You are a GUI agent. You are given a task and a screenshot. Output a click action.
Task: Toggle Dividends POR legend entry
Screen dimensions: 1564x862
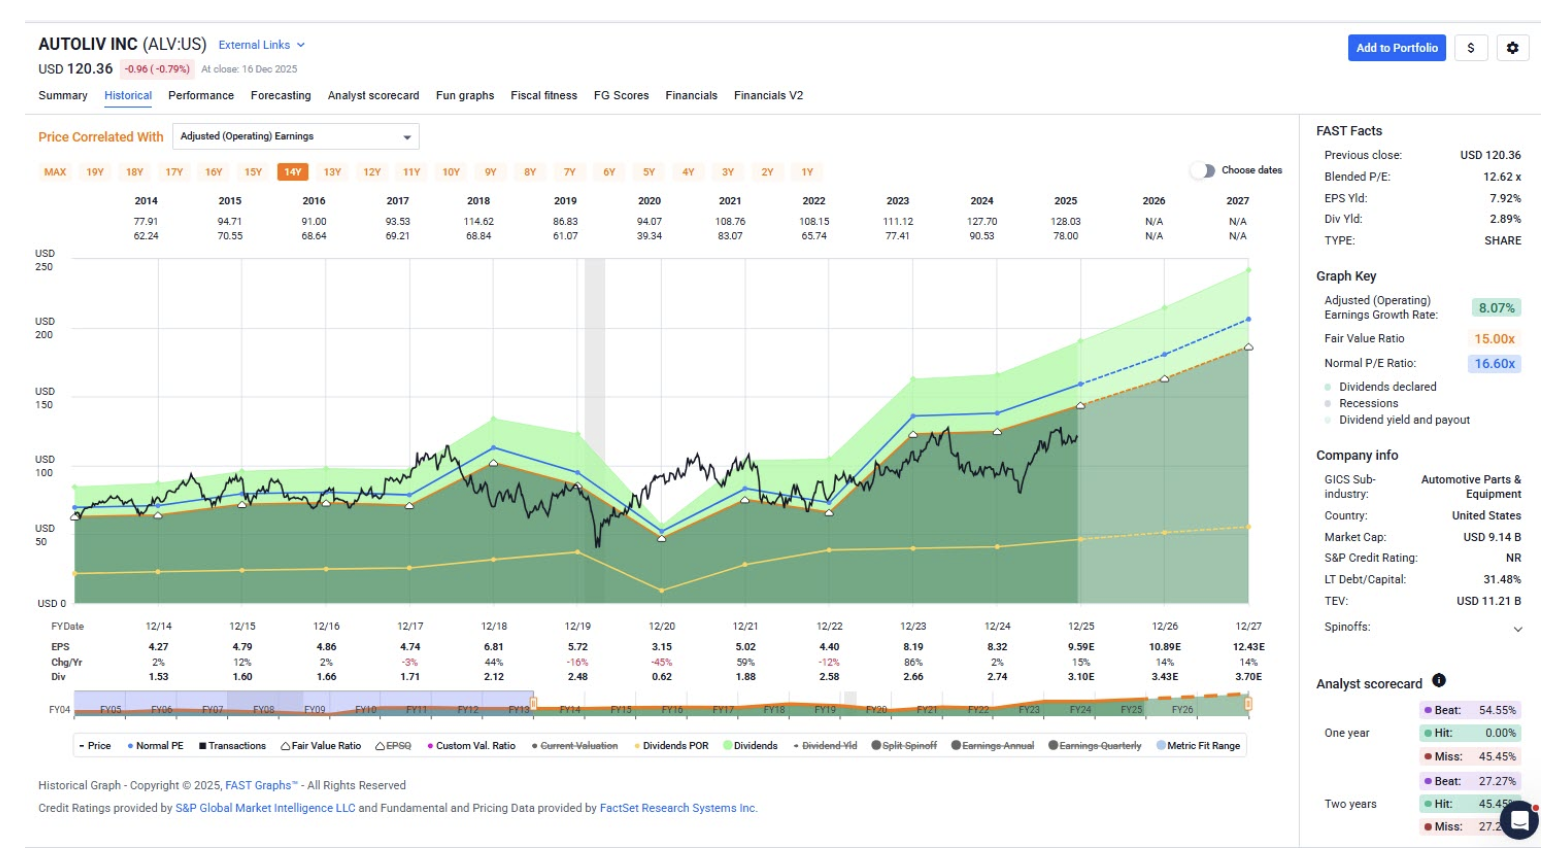click(671, 746)
